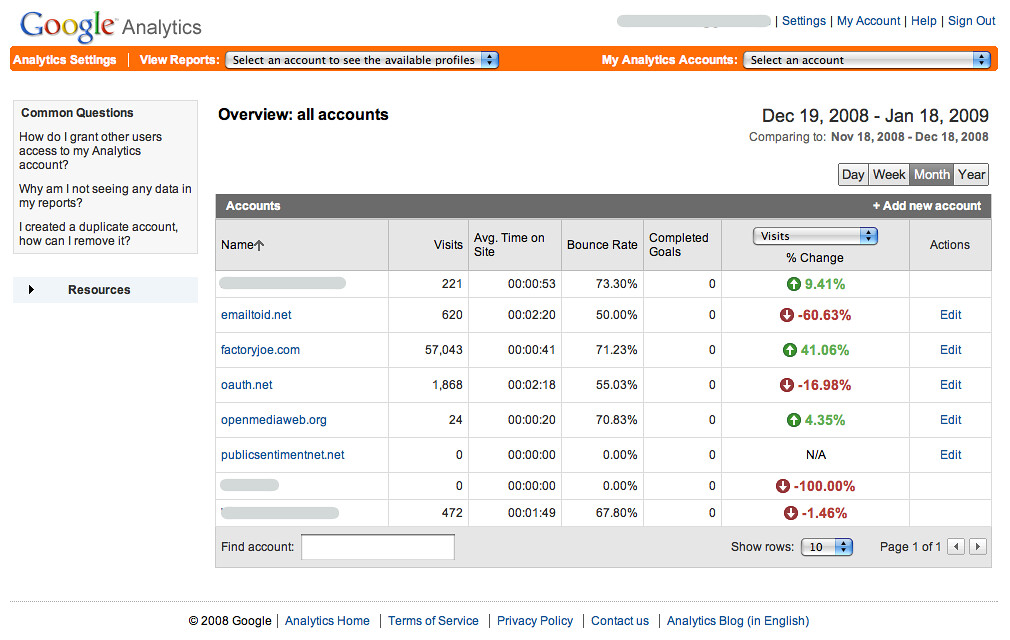Click green up arrow beside 41.06%
This screenshot has width=1010, height=640.
click(x=789, y=350)
